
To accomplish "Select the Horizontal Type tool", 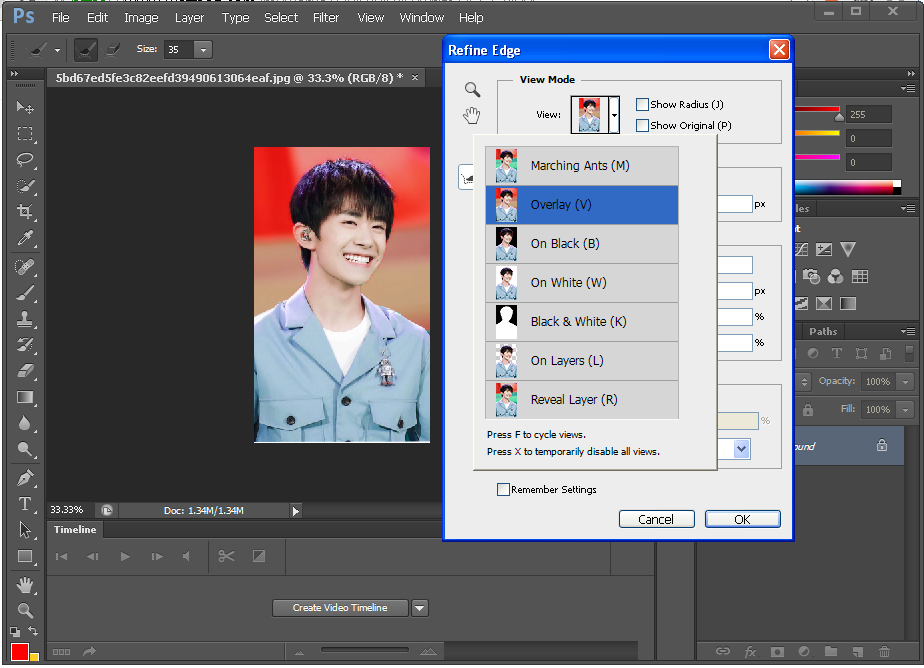I will tap(25, 504).
